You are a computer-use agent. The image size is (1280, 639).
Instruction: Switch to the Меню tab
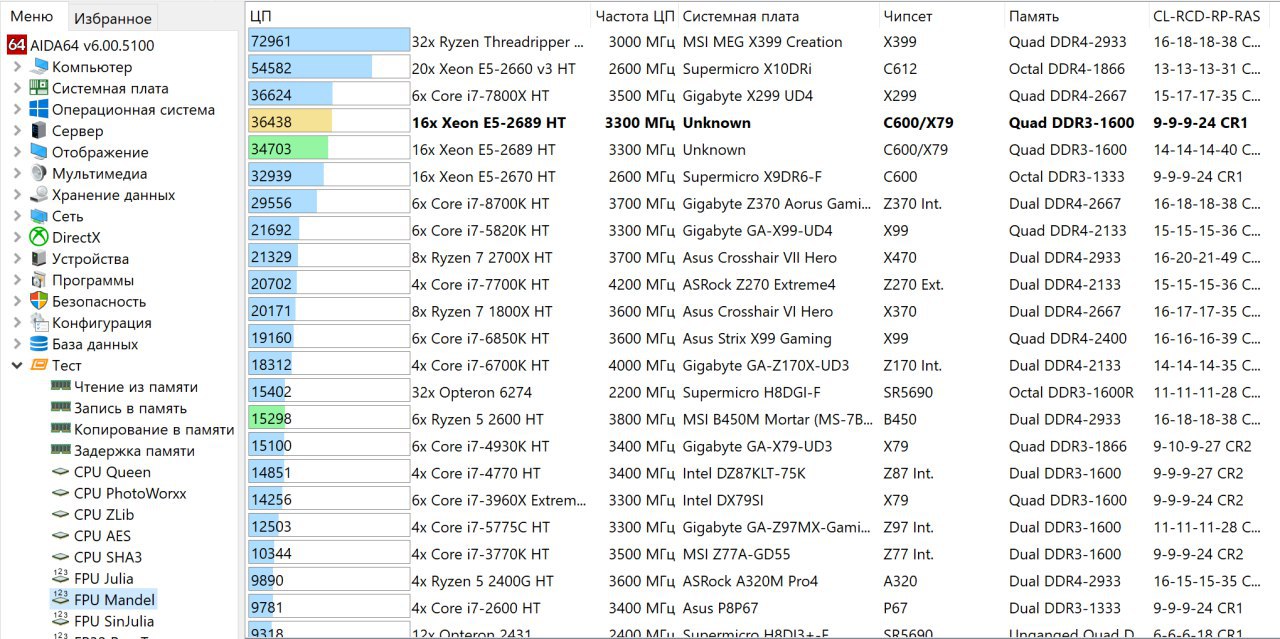click(32, 16)
